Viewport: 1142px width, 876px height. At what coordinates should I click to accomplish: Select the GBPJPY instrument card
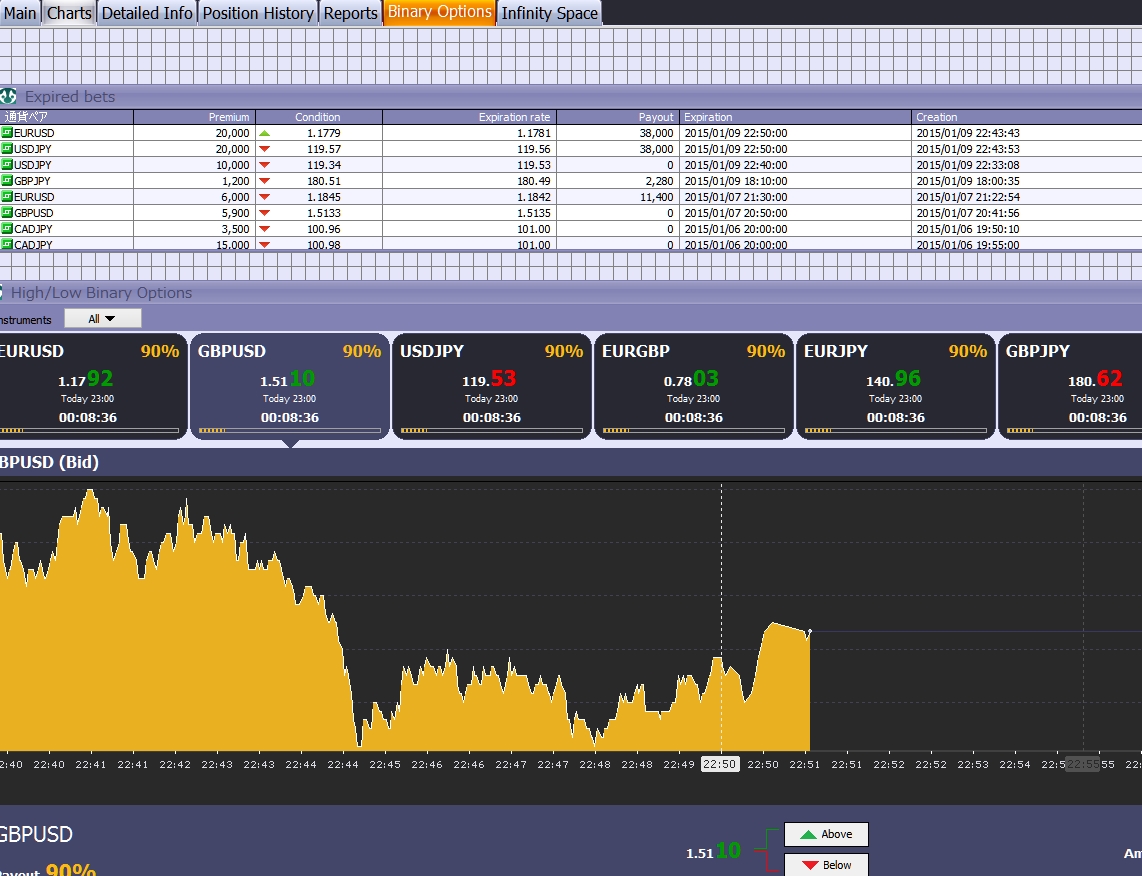tap(1070, 386)
